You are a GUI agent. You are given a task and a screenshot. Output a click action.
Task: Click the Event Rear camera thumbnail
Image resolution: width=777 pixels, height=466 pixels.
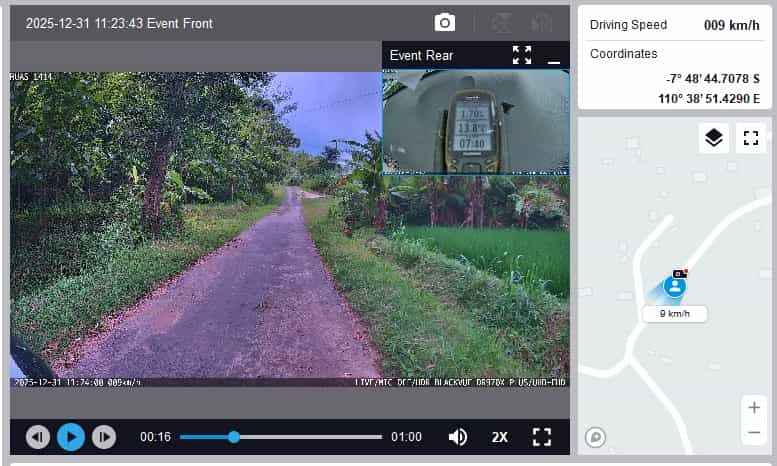pyautogui.click(x=476, y=121)
